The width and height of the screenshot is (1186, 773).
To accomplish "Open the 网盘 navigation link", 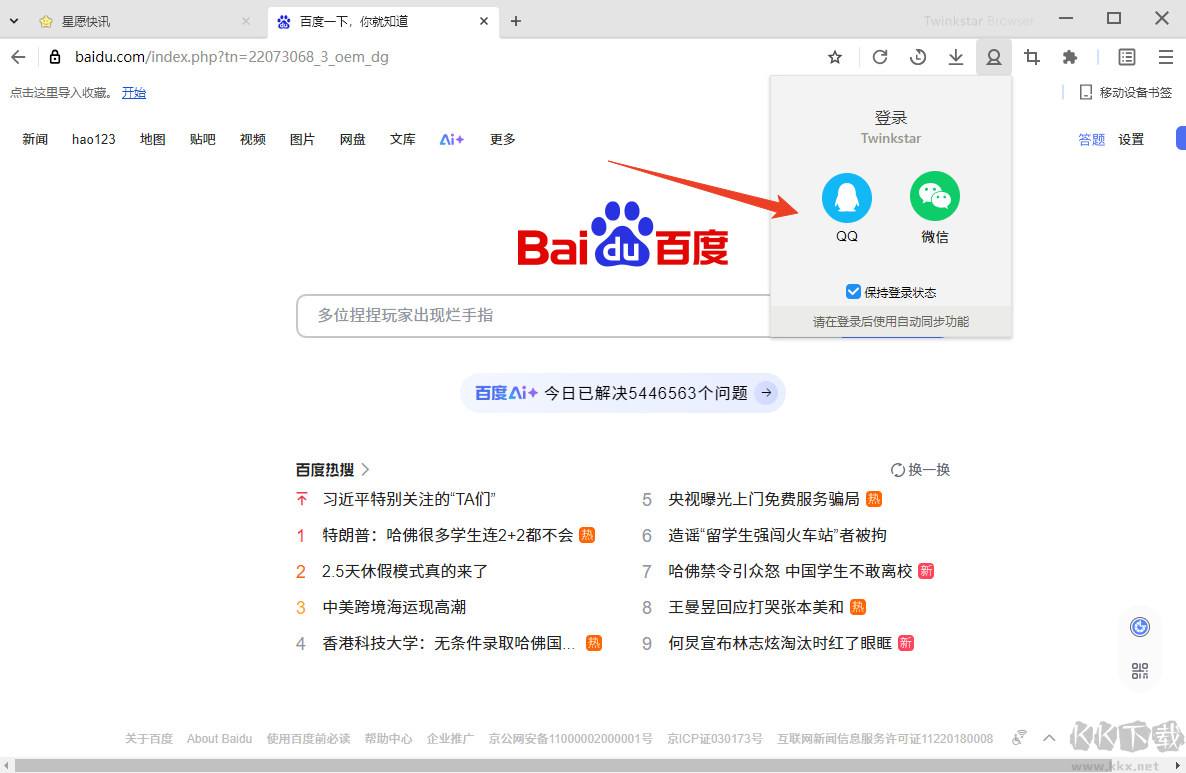I will coord(352,139).
